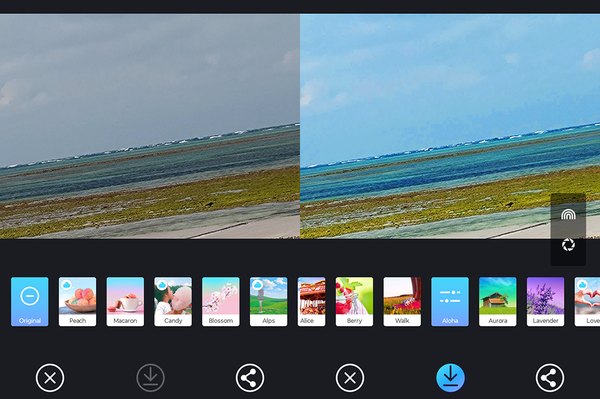The image size is (600, 399).
Task: Select the Alps filter thumbnail
Action: pos(269,301)
